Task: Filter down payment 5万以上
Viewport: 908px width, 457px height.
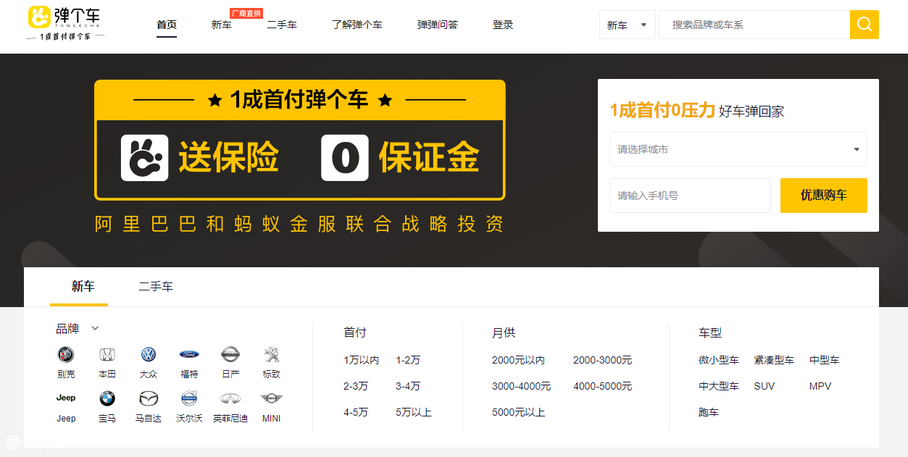Action: point(413,413)
